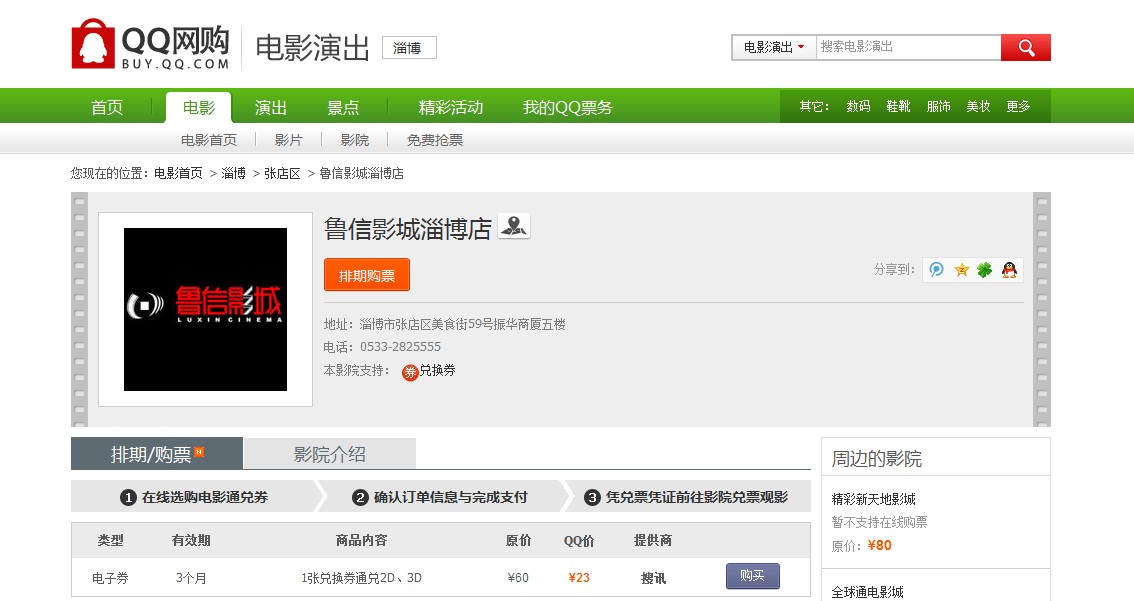Screen dimensions: 1134x601
Task: Open 我的QQ票务 in the navigation bar
Action: coord(568,108)
